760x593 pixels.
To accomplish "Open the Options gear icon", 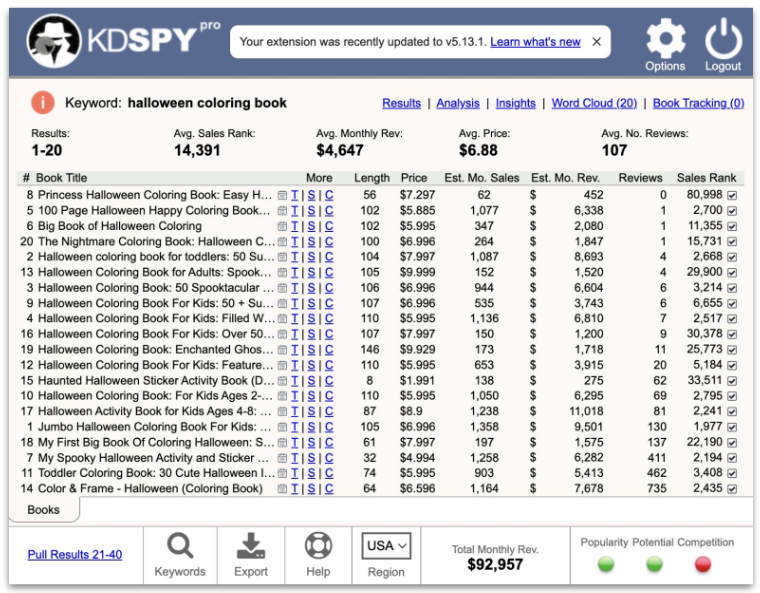I will (x=665, y=40).
